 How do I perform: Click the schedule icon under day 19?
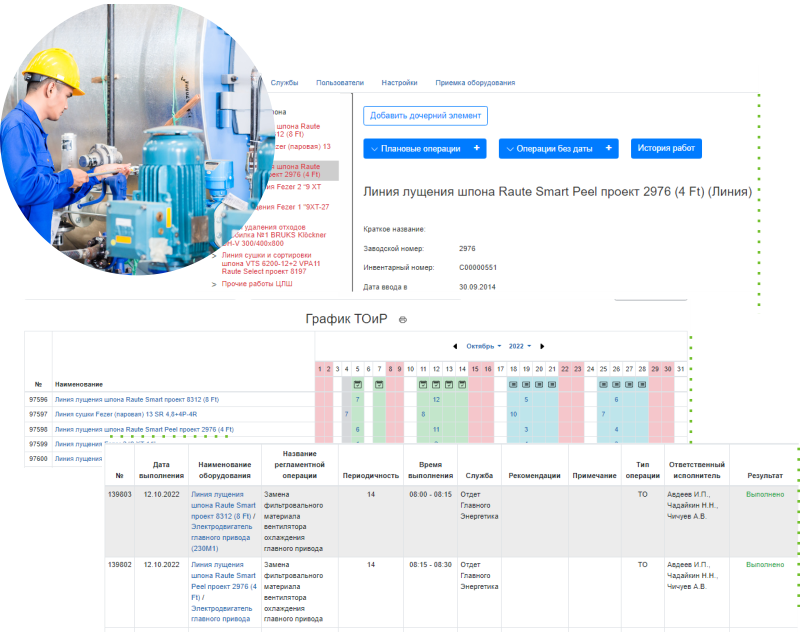pyautogui.click(x=526, y=385)
